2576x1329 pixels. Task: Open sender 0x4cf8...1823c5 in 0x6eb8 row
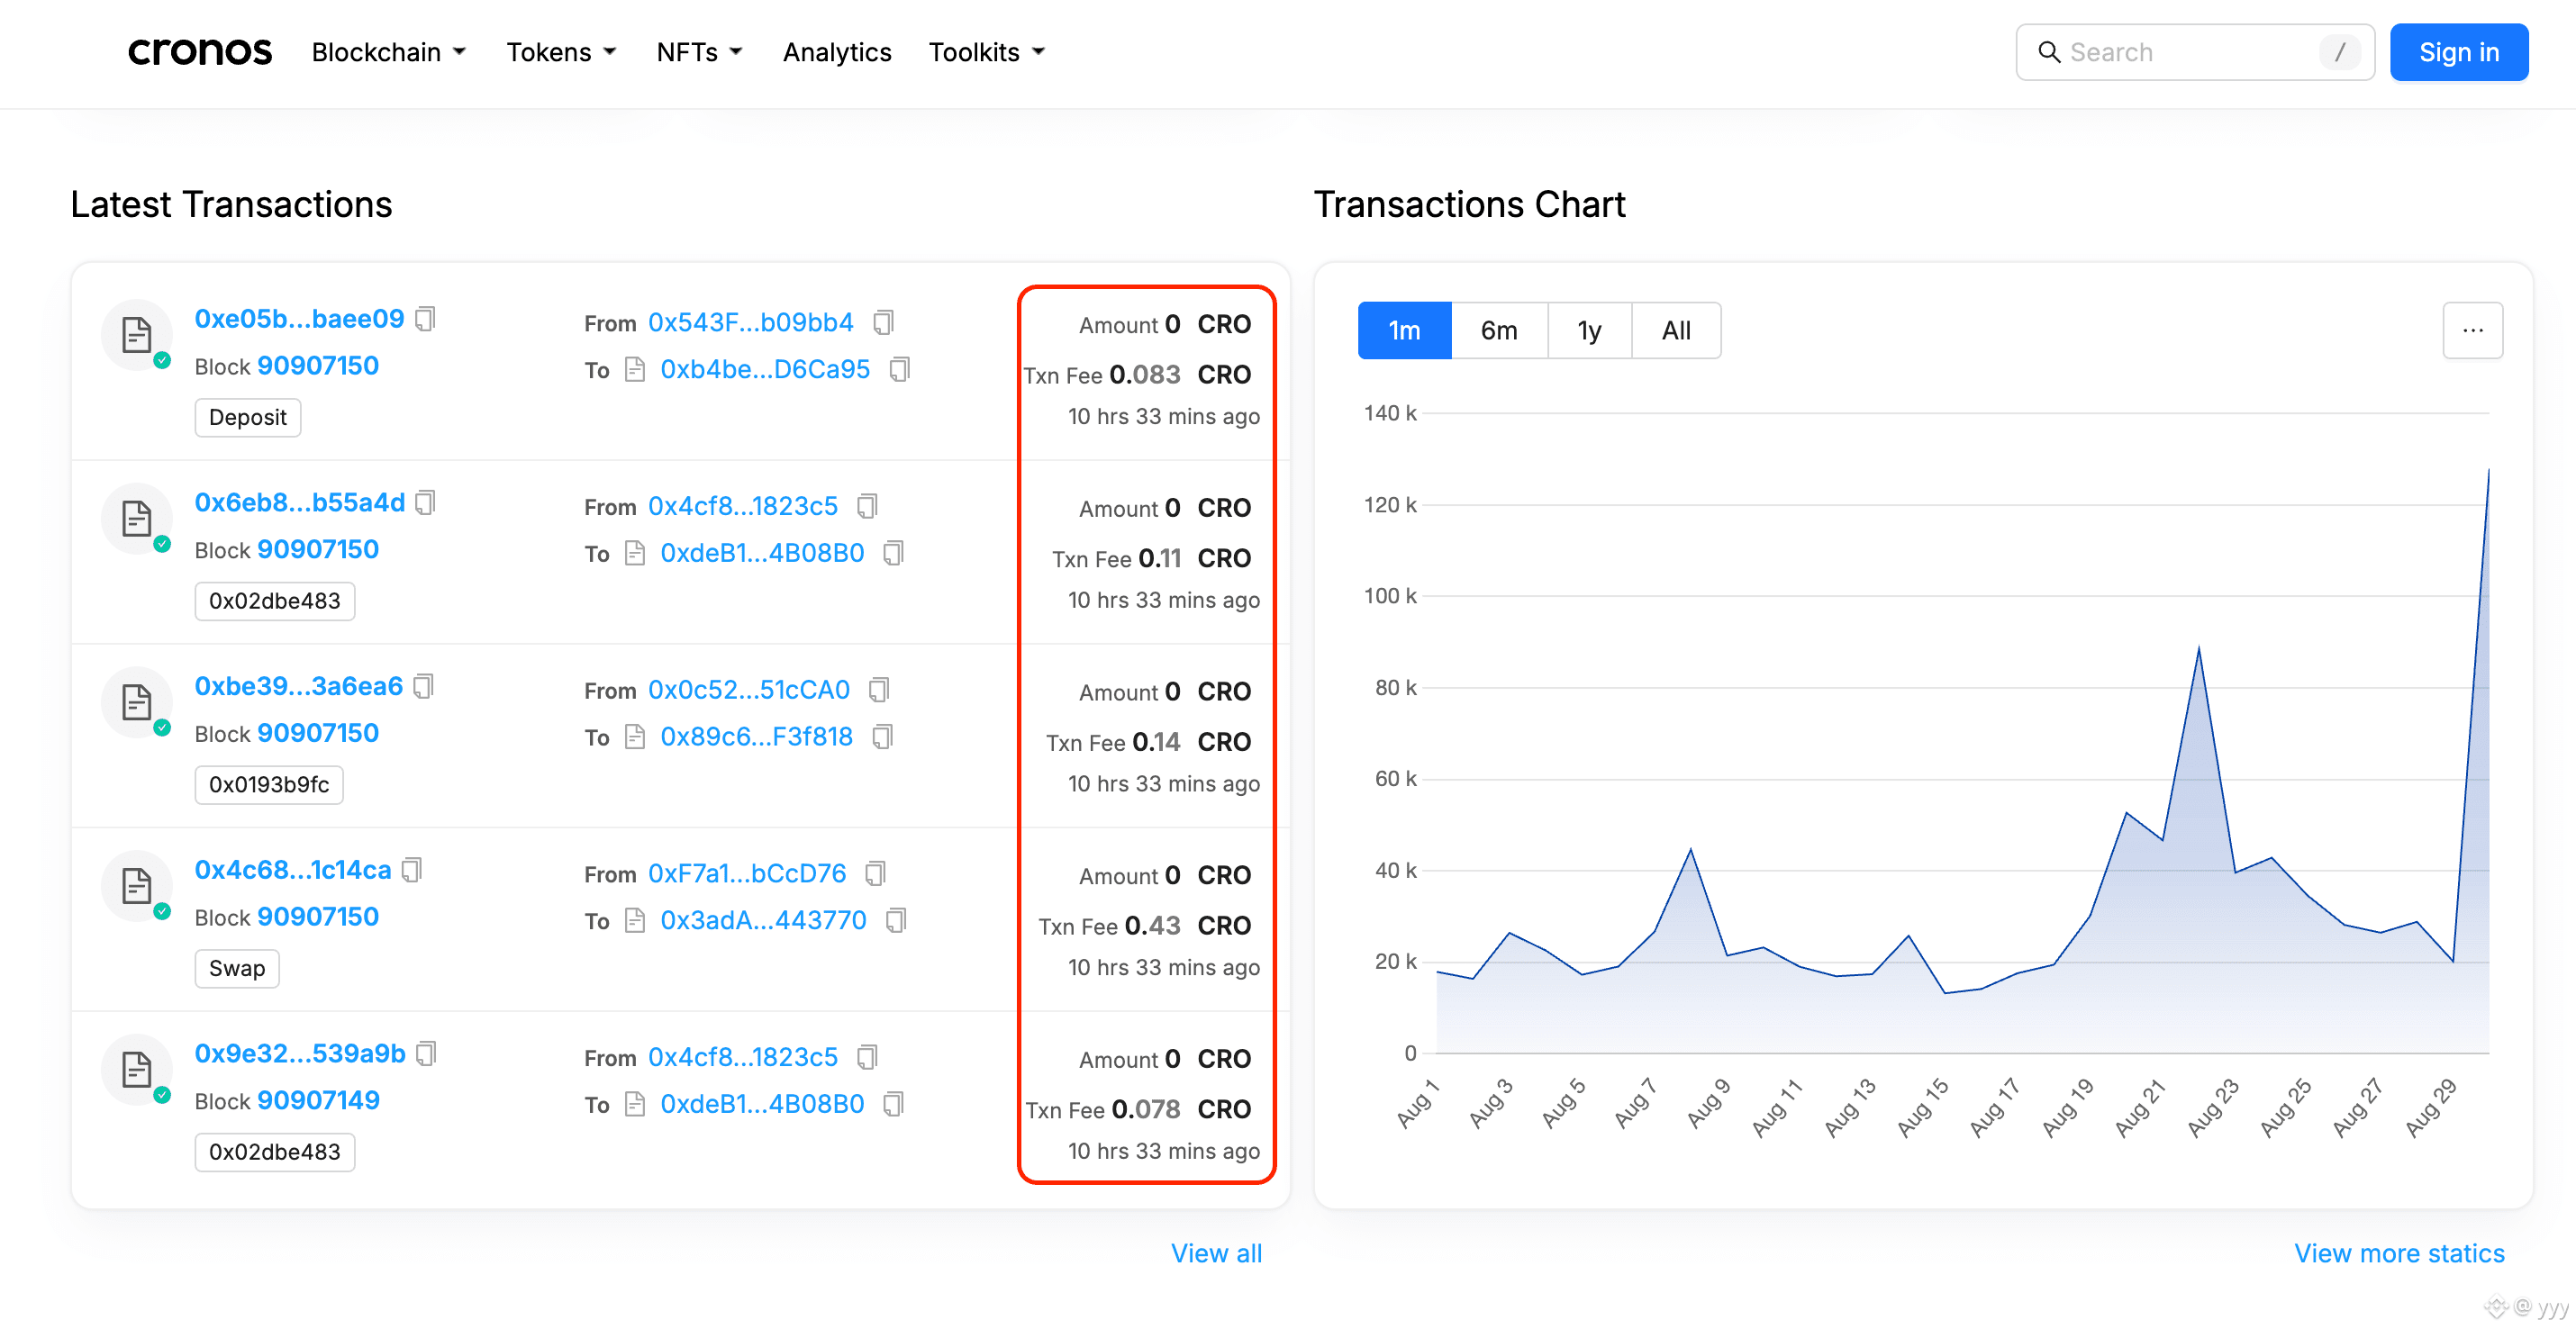point(742,507)
